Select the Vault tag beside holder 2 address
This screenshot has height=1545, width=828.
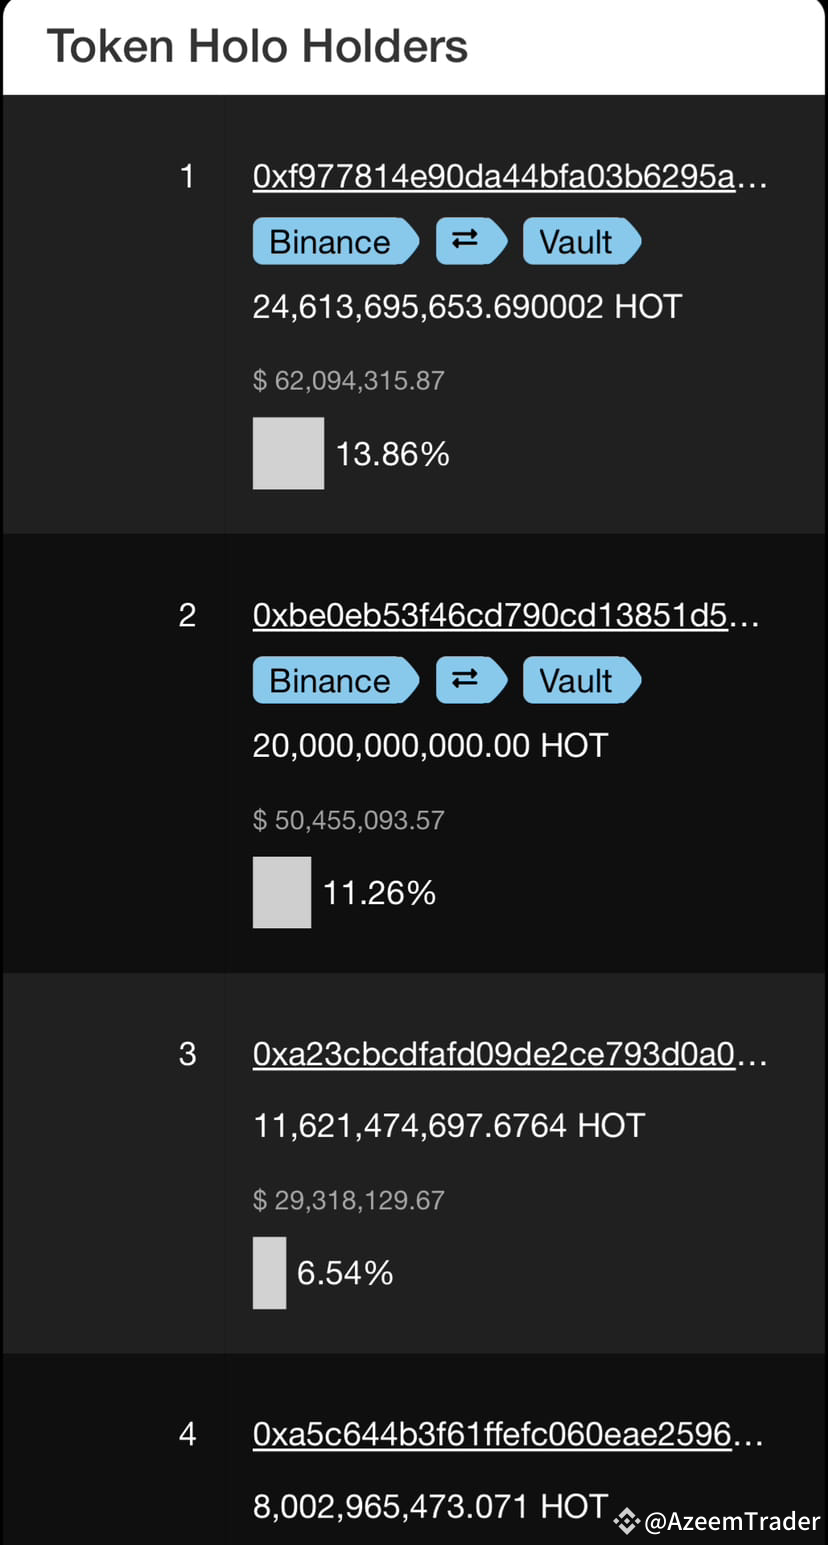point(580,680)
